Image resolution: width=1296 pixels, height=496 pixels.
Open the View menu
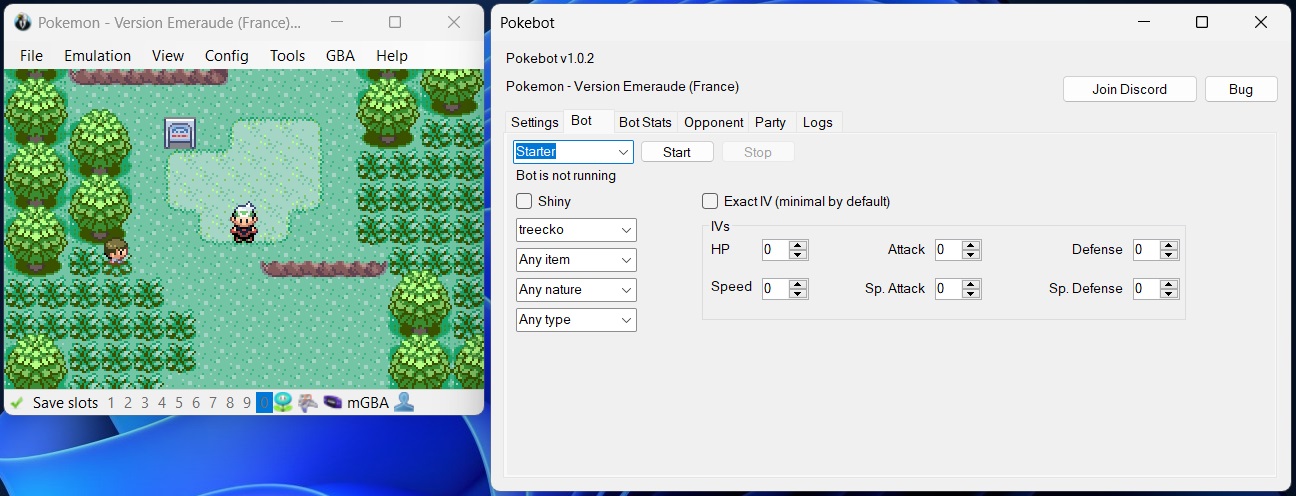pos(168,56)
